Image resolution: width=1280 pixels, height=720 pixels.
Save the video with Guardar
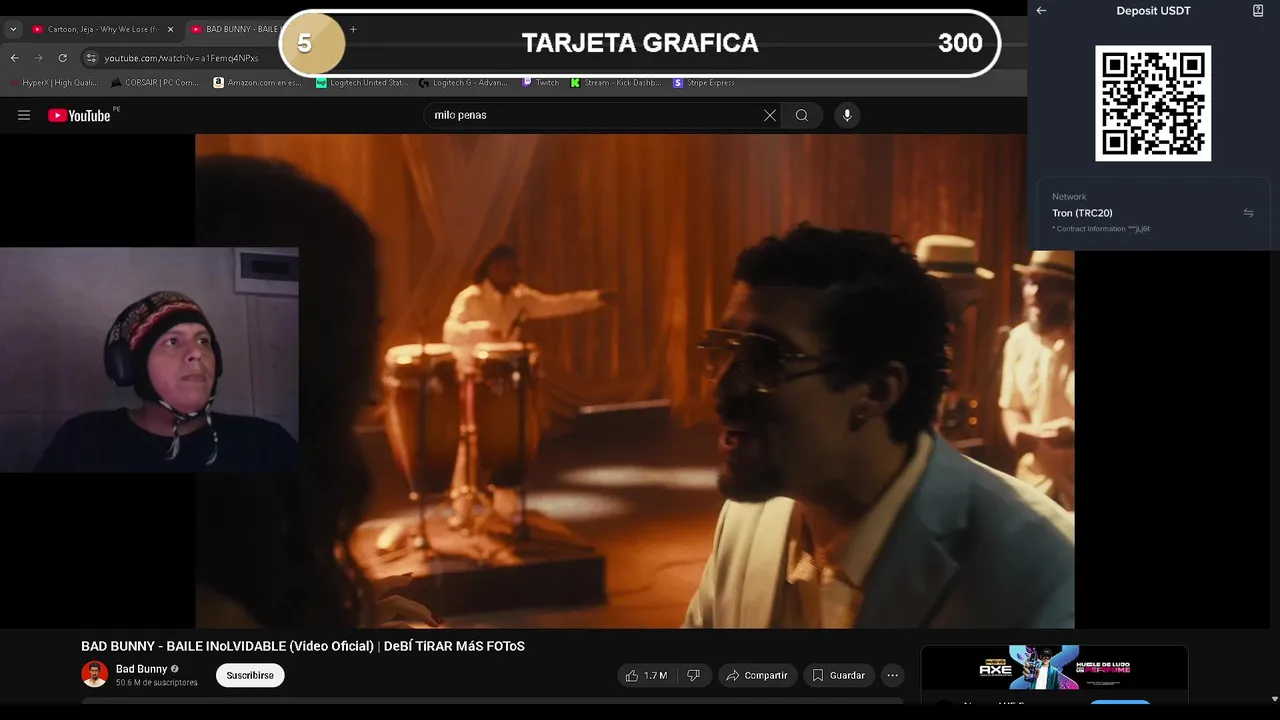click(x=838, y=675)
